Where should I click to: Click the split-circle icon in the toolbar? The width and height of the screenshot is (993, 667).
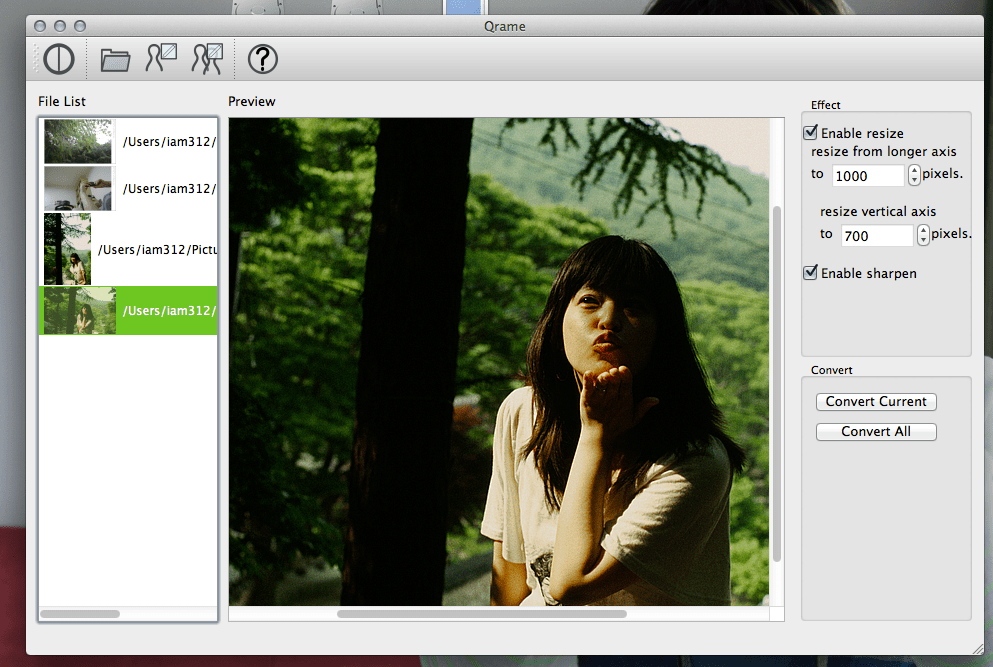(x=59, y=60)
